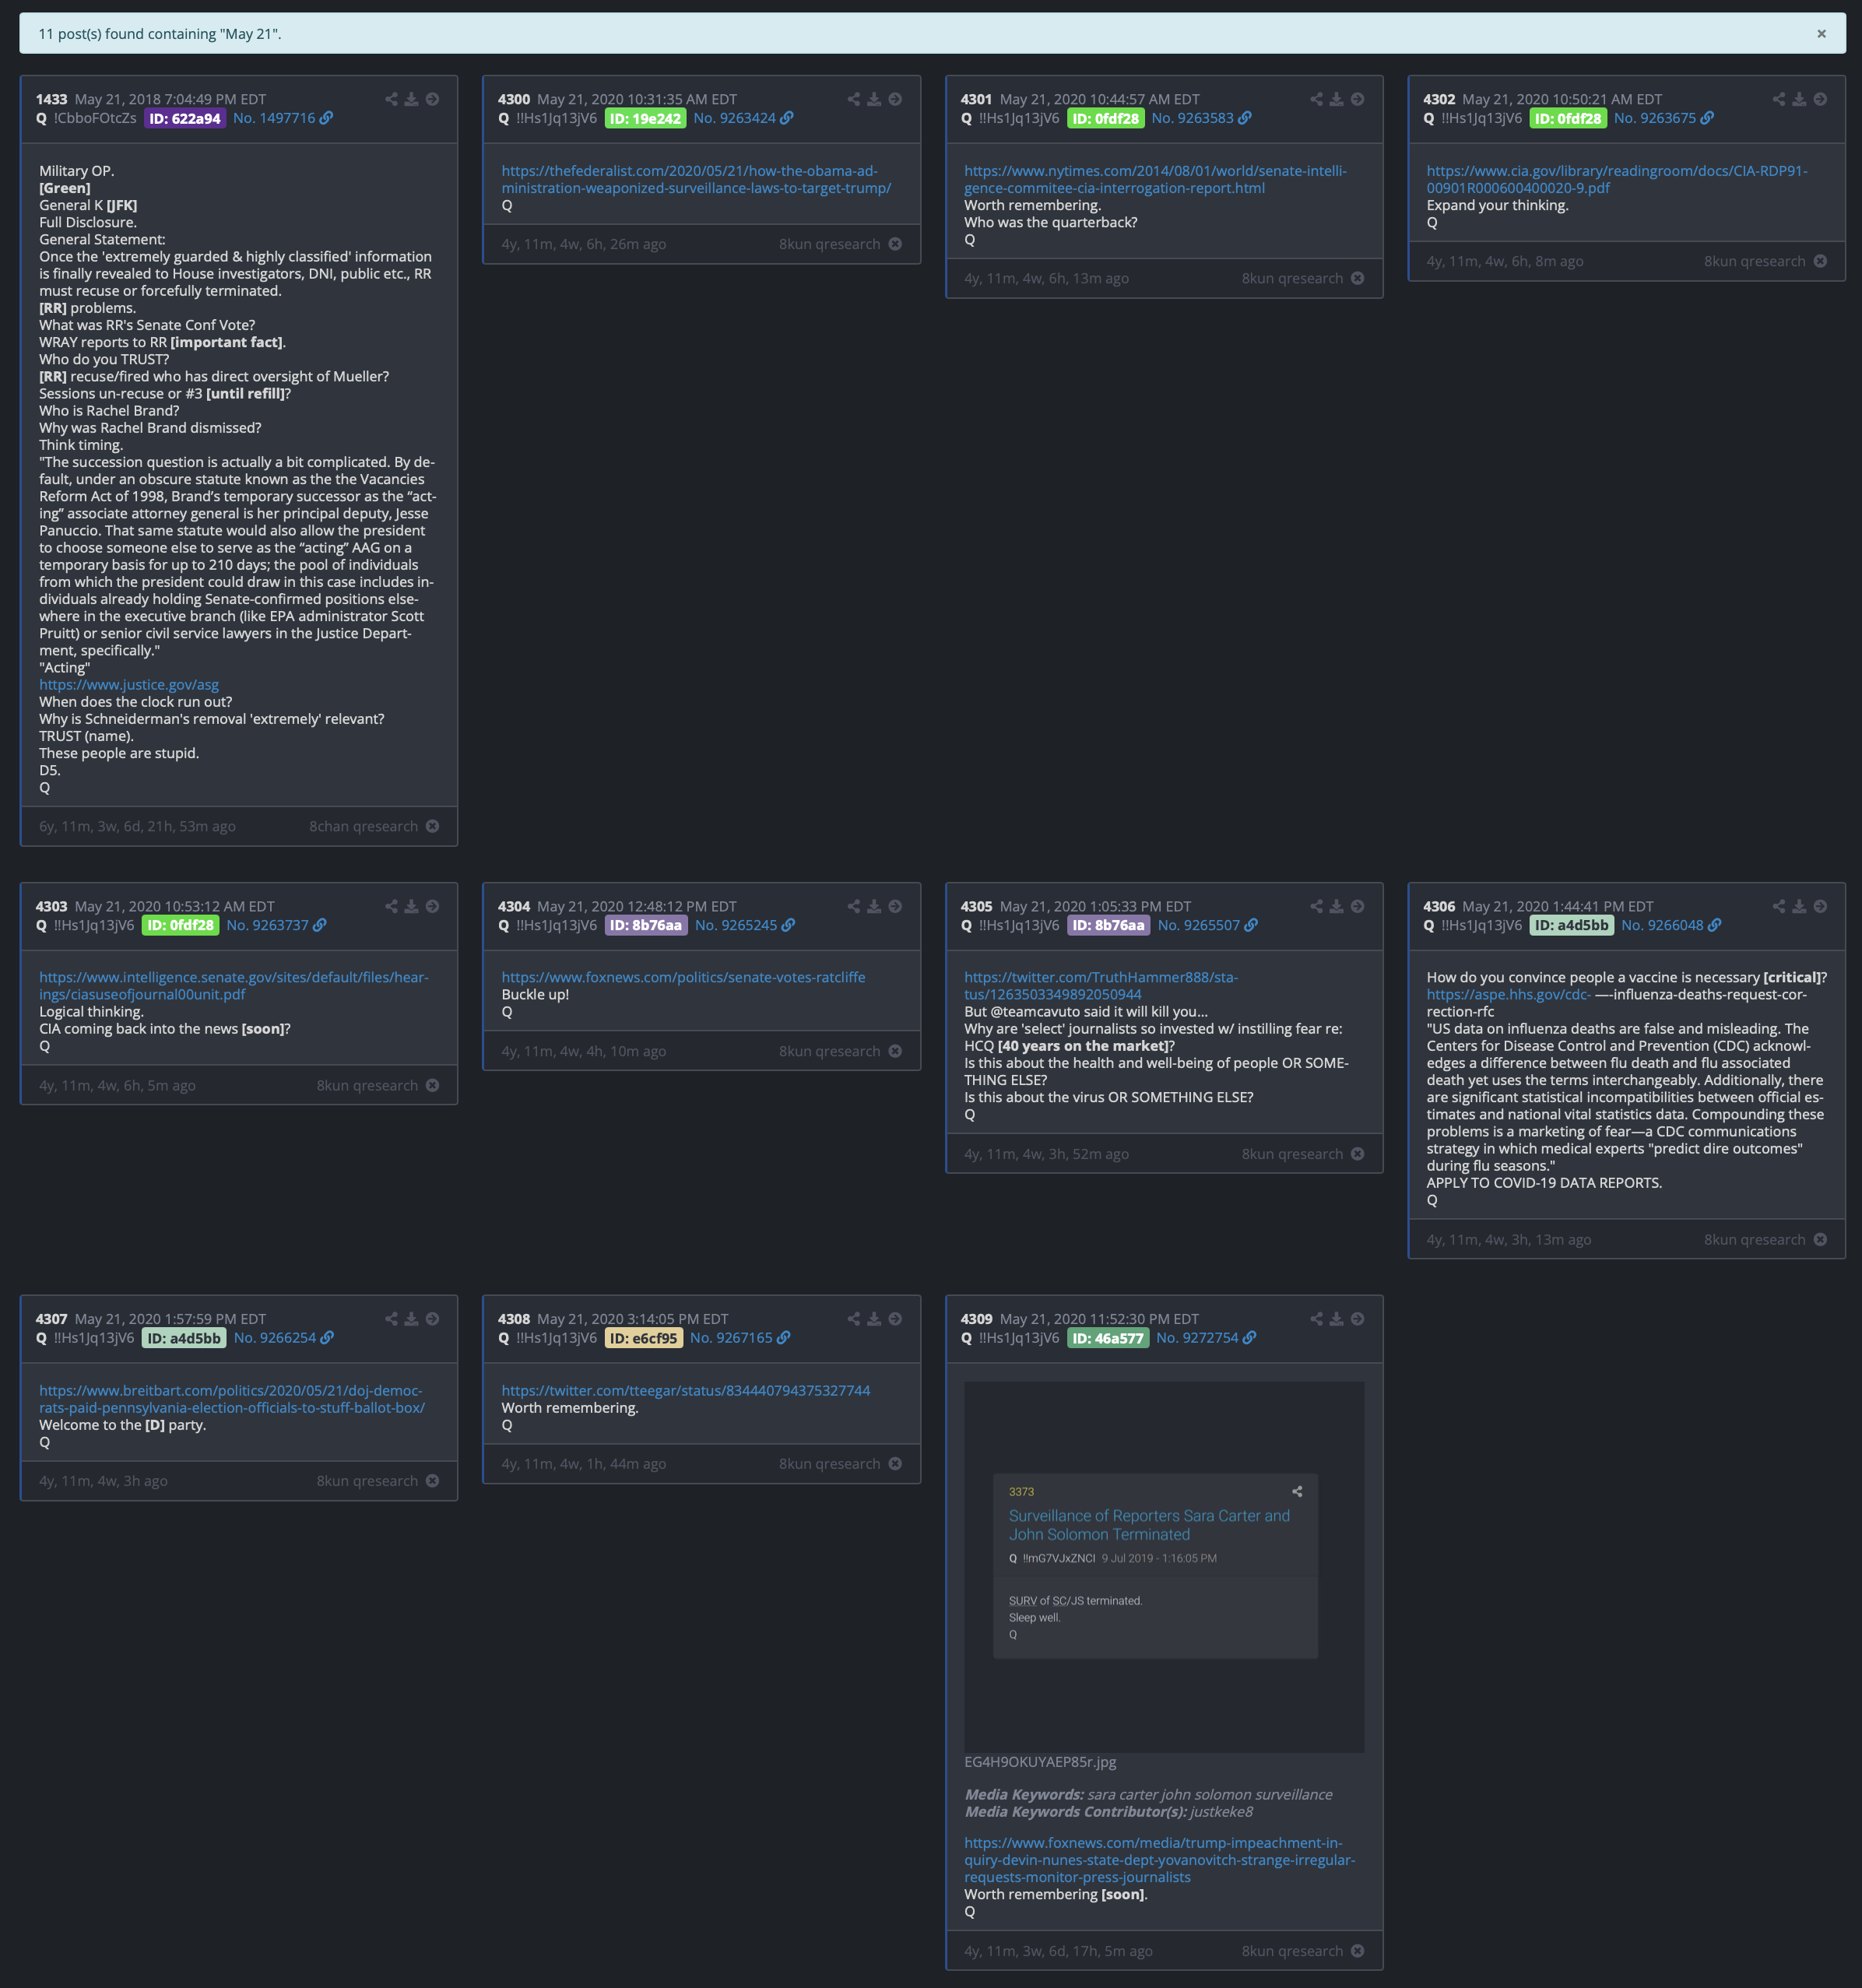Viewport: 1862px width, 1988px height.
Task: Click the share icon inside embedded post 3373
Action: [x=1297, y=1491]
